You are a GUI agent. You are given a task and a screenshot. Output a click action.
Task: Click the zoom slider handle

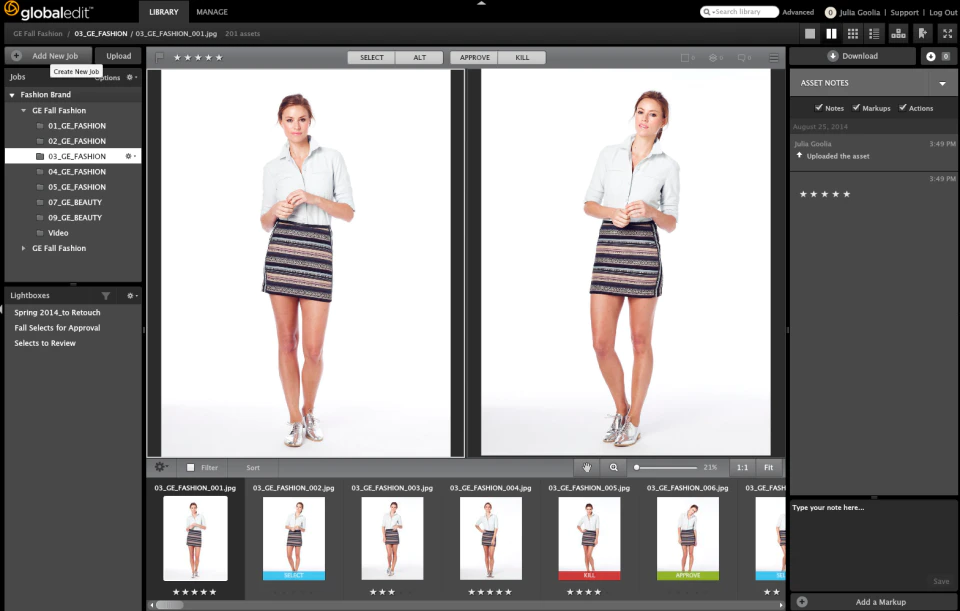(637, 467)
